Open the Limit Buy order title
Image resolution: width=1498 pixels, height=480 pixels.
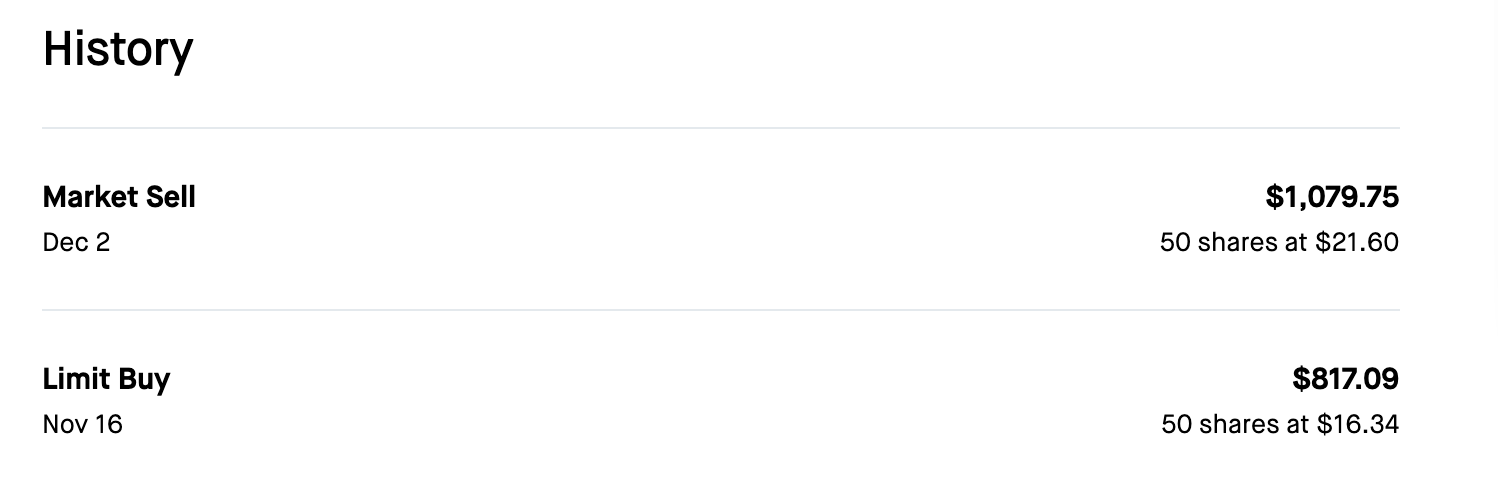(x=106, y=380)
